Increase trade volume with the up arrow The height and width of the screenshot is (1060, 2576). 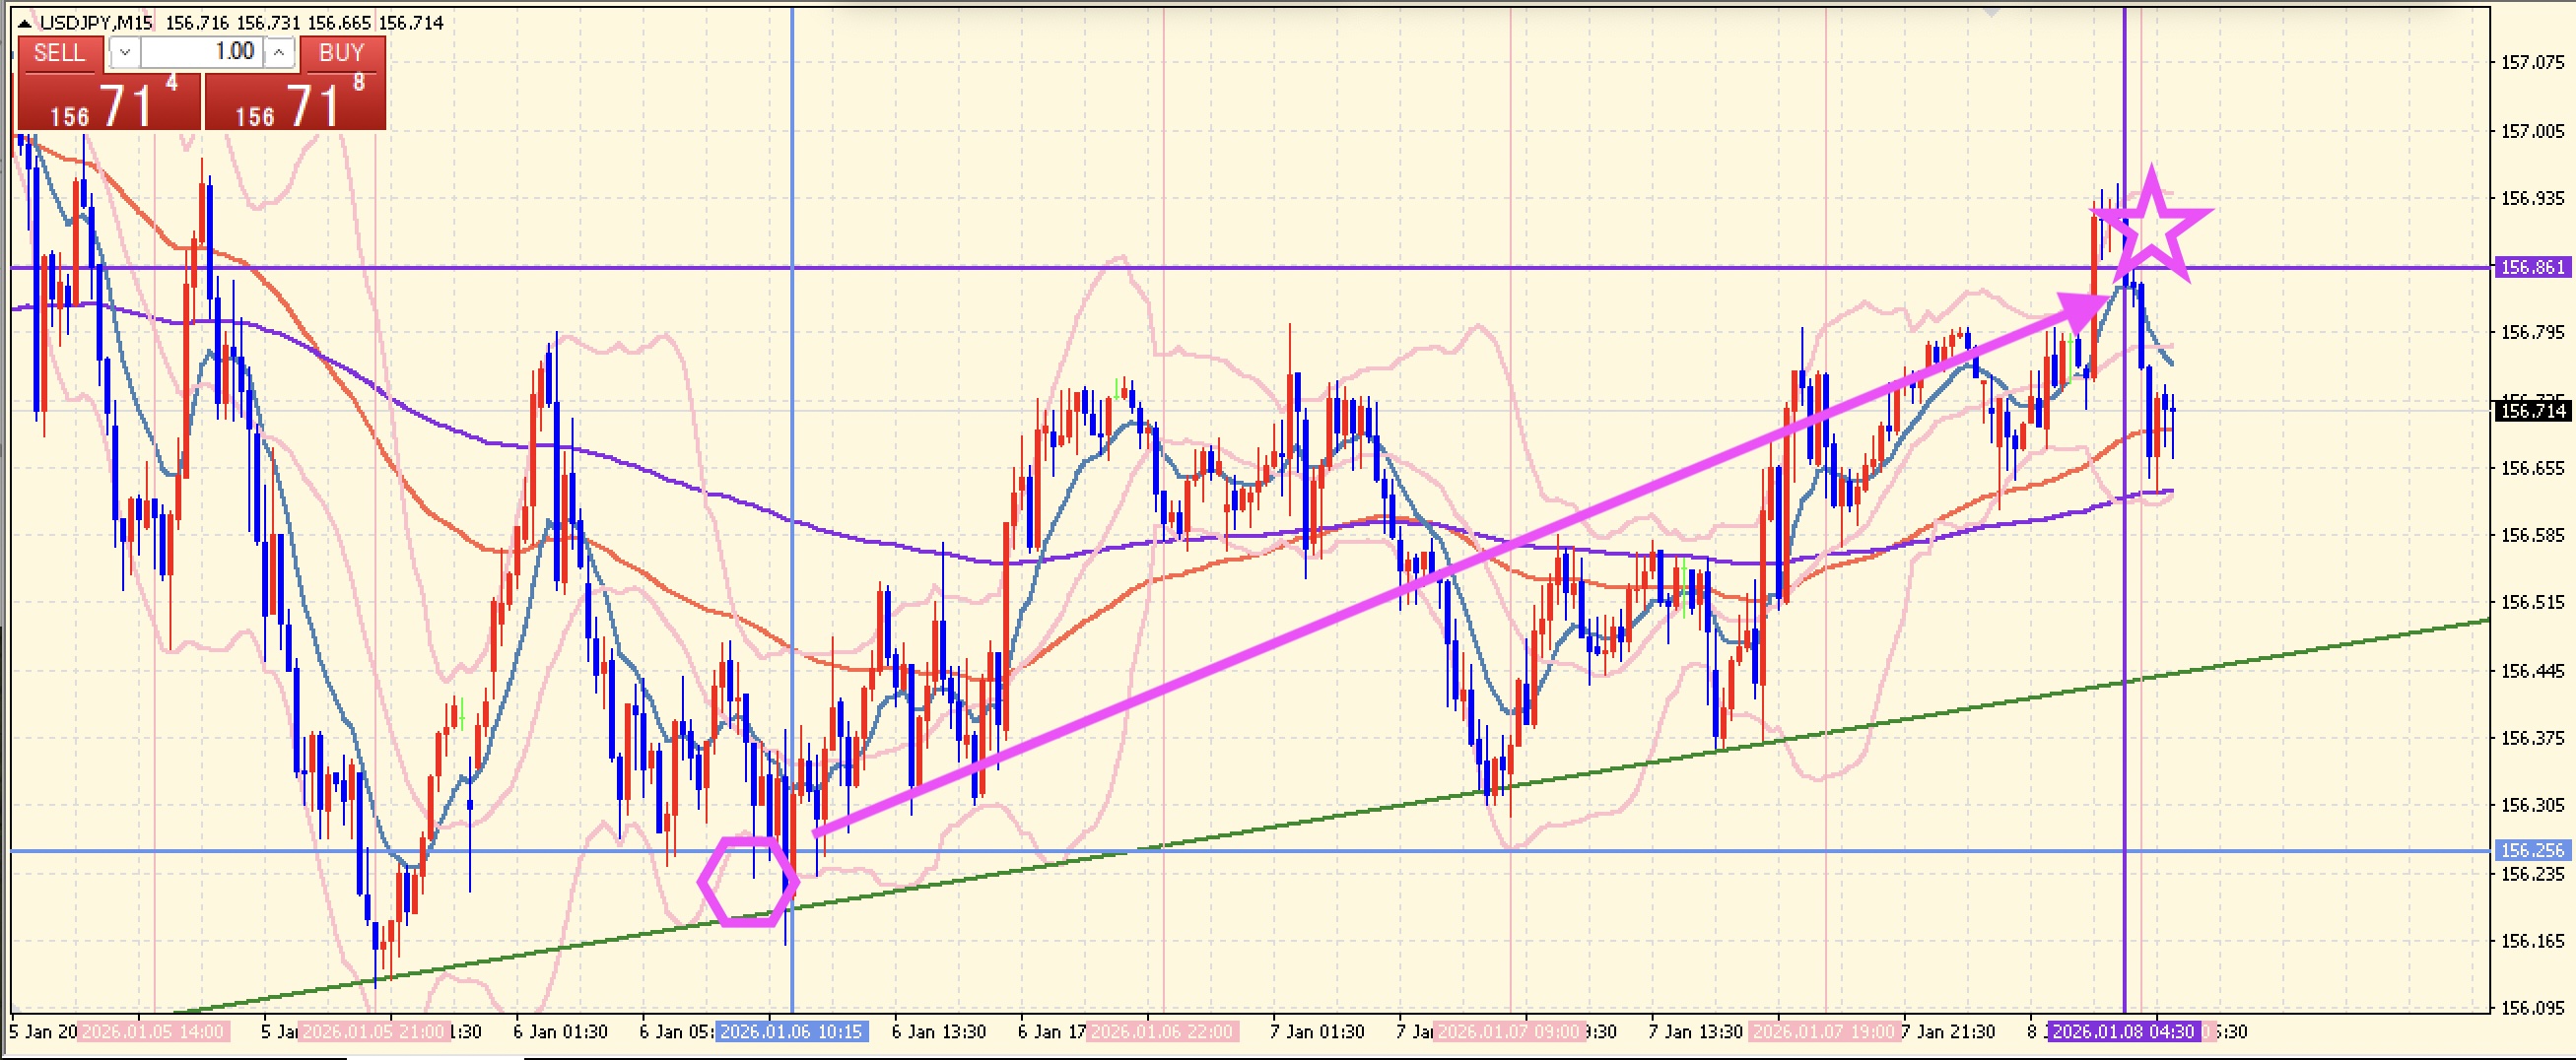pos(280,52)
